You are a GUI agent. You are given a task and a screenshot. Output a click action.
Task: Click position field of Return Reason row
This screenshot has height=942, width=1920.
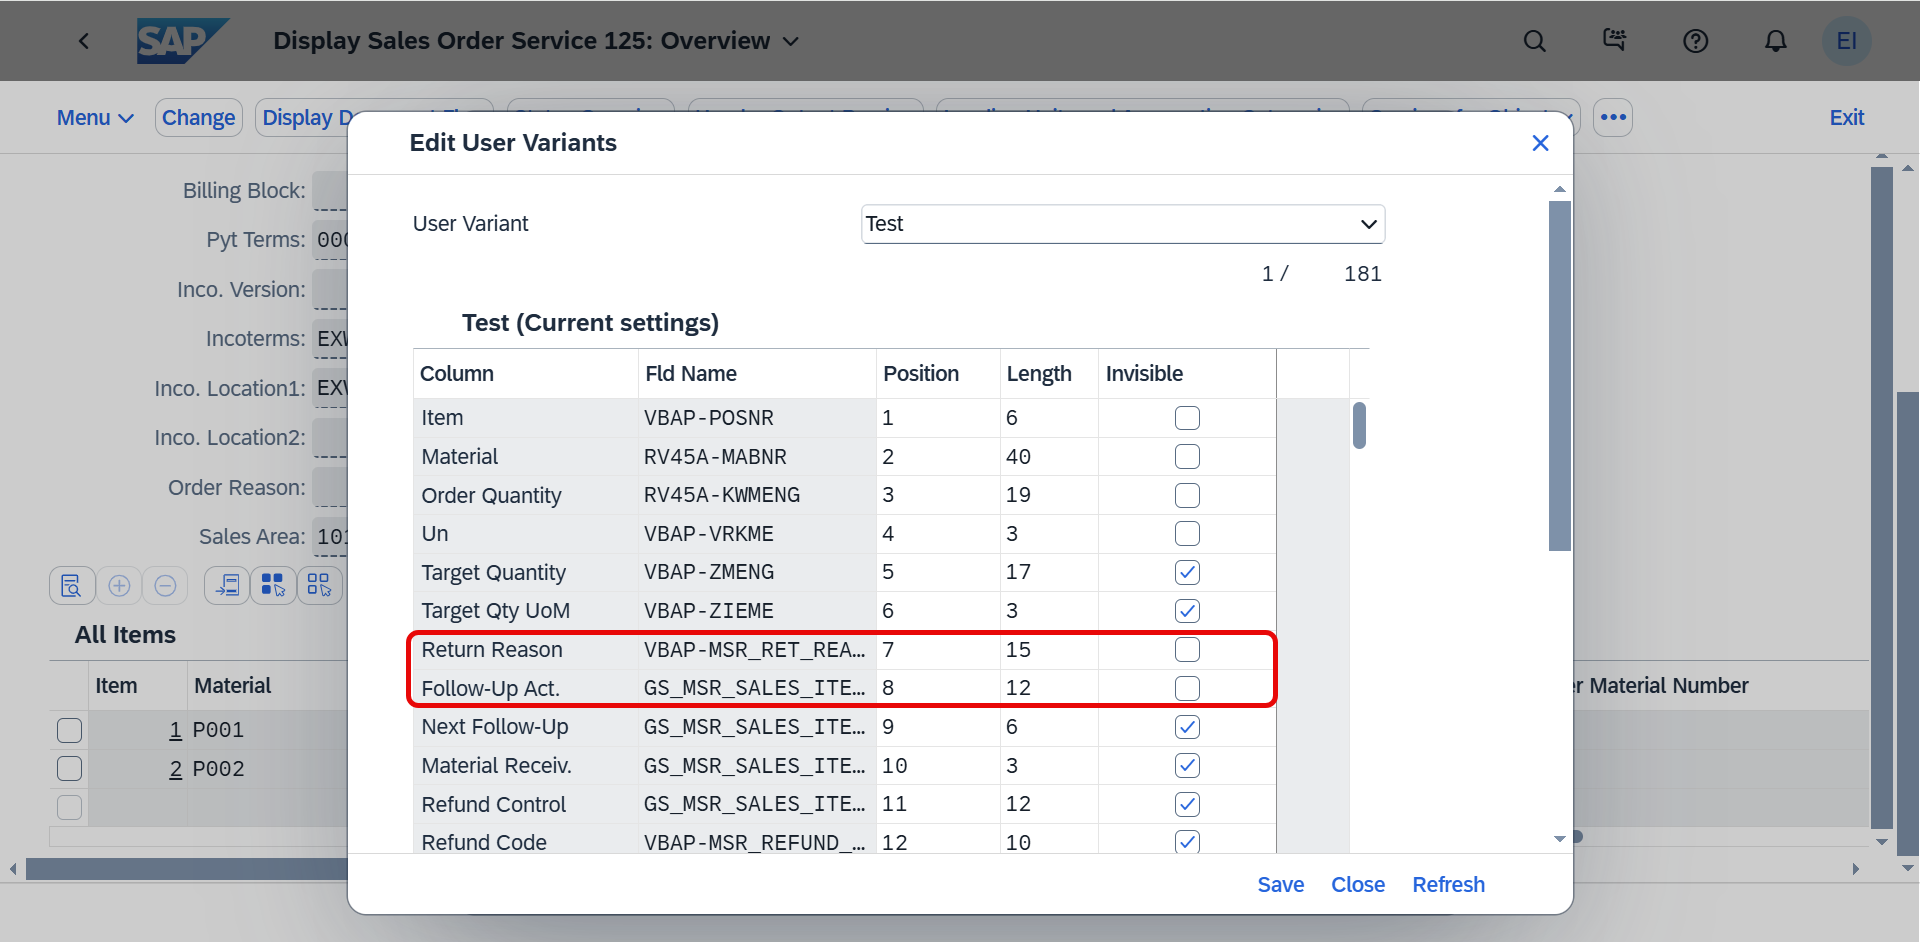pyautogui.click(x=938, y=650)
